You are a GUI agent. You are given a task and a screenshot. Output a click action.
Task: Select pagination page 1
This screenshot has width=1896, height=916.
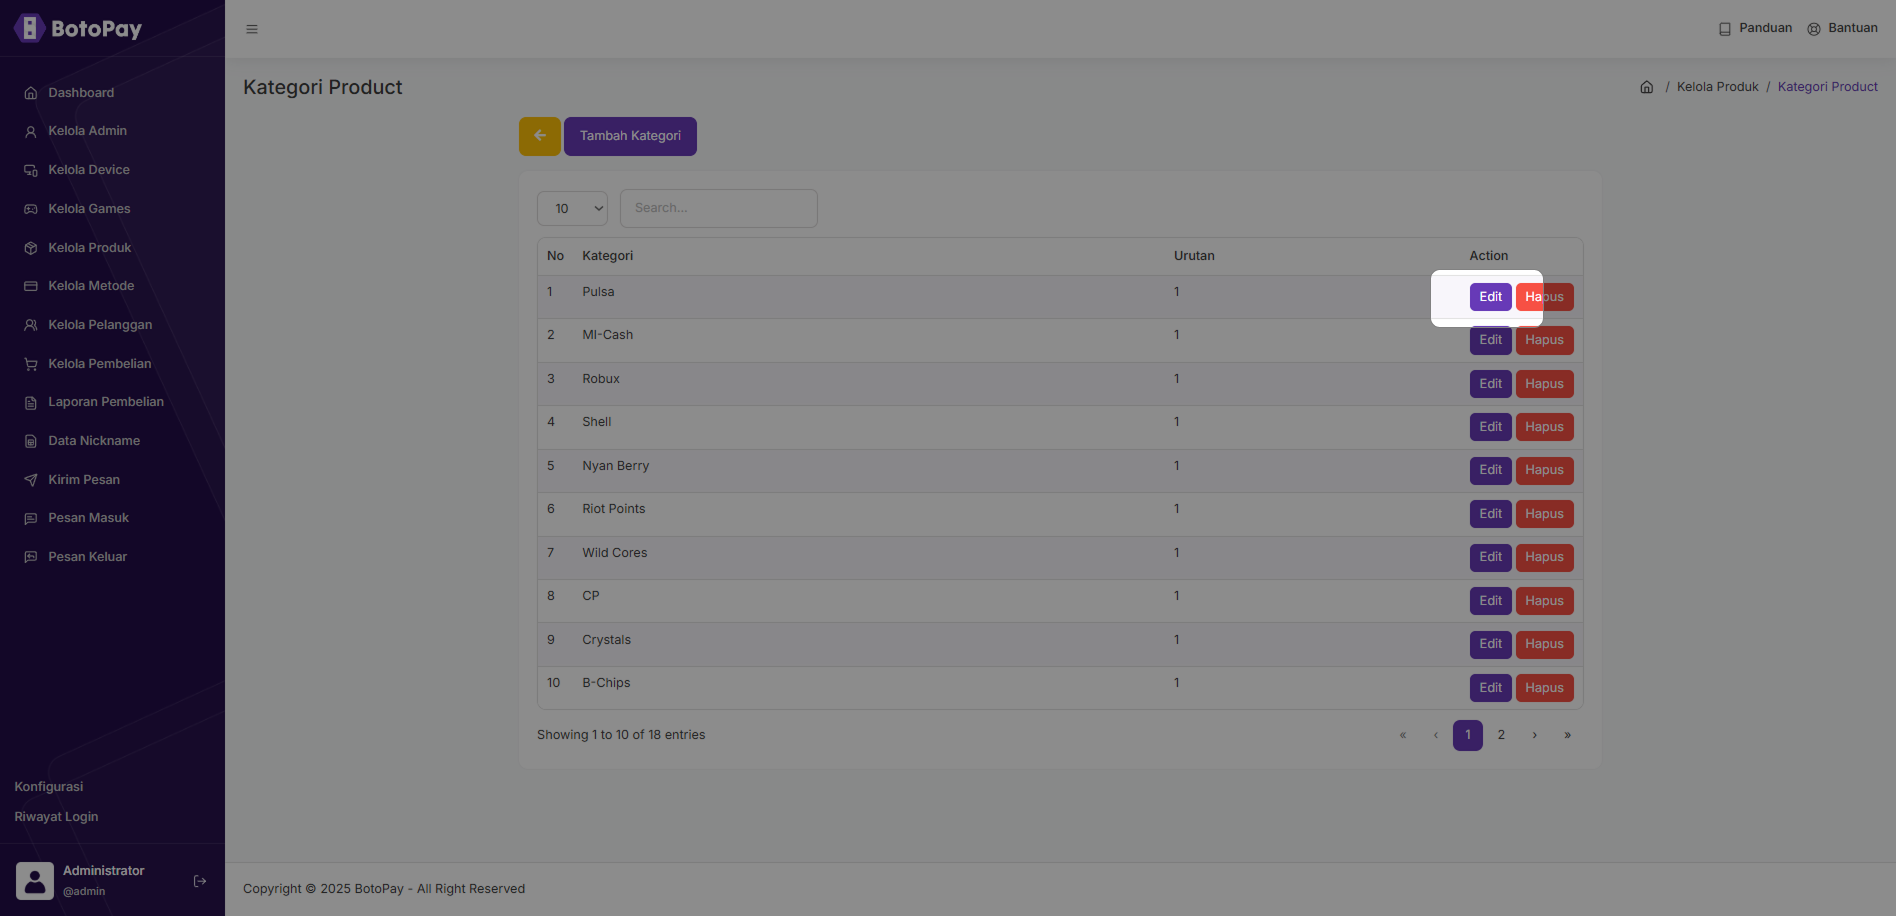coord(1468,735)
